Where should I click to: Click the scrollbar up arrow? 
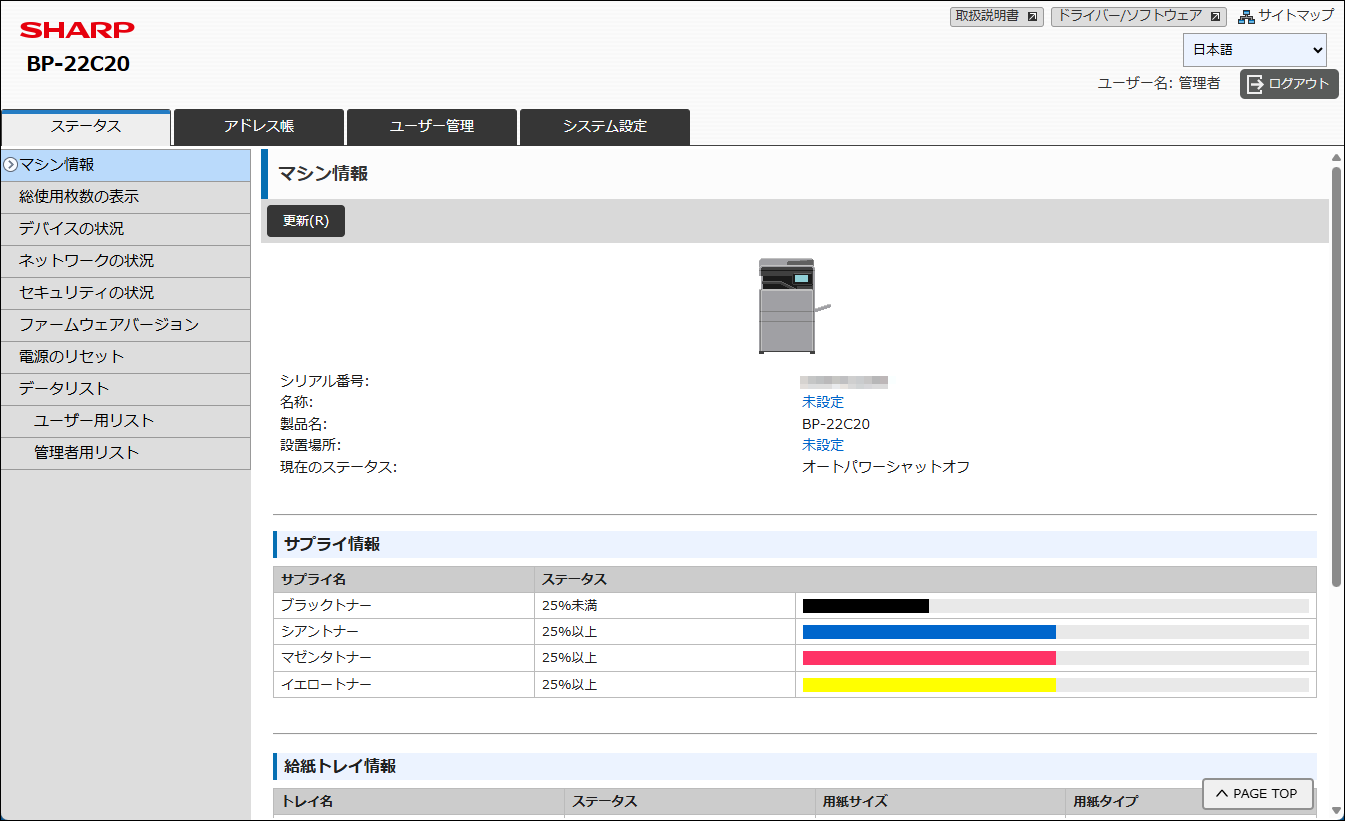[1336, 157]
